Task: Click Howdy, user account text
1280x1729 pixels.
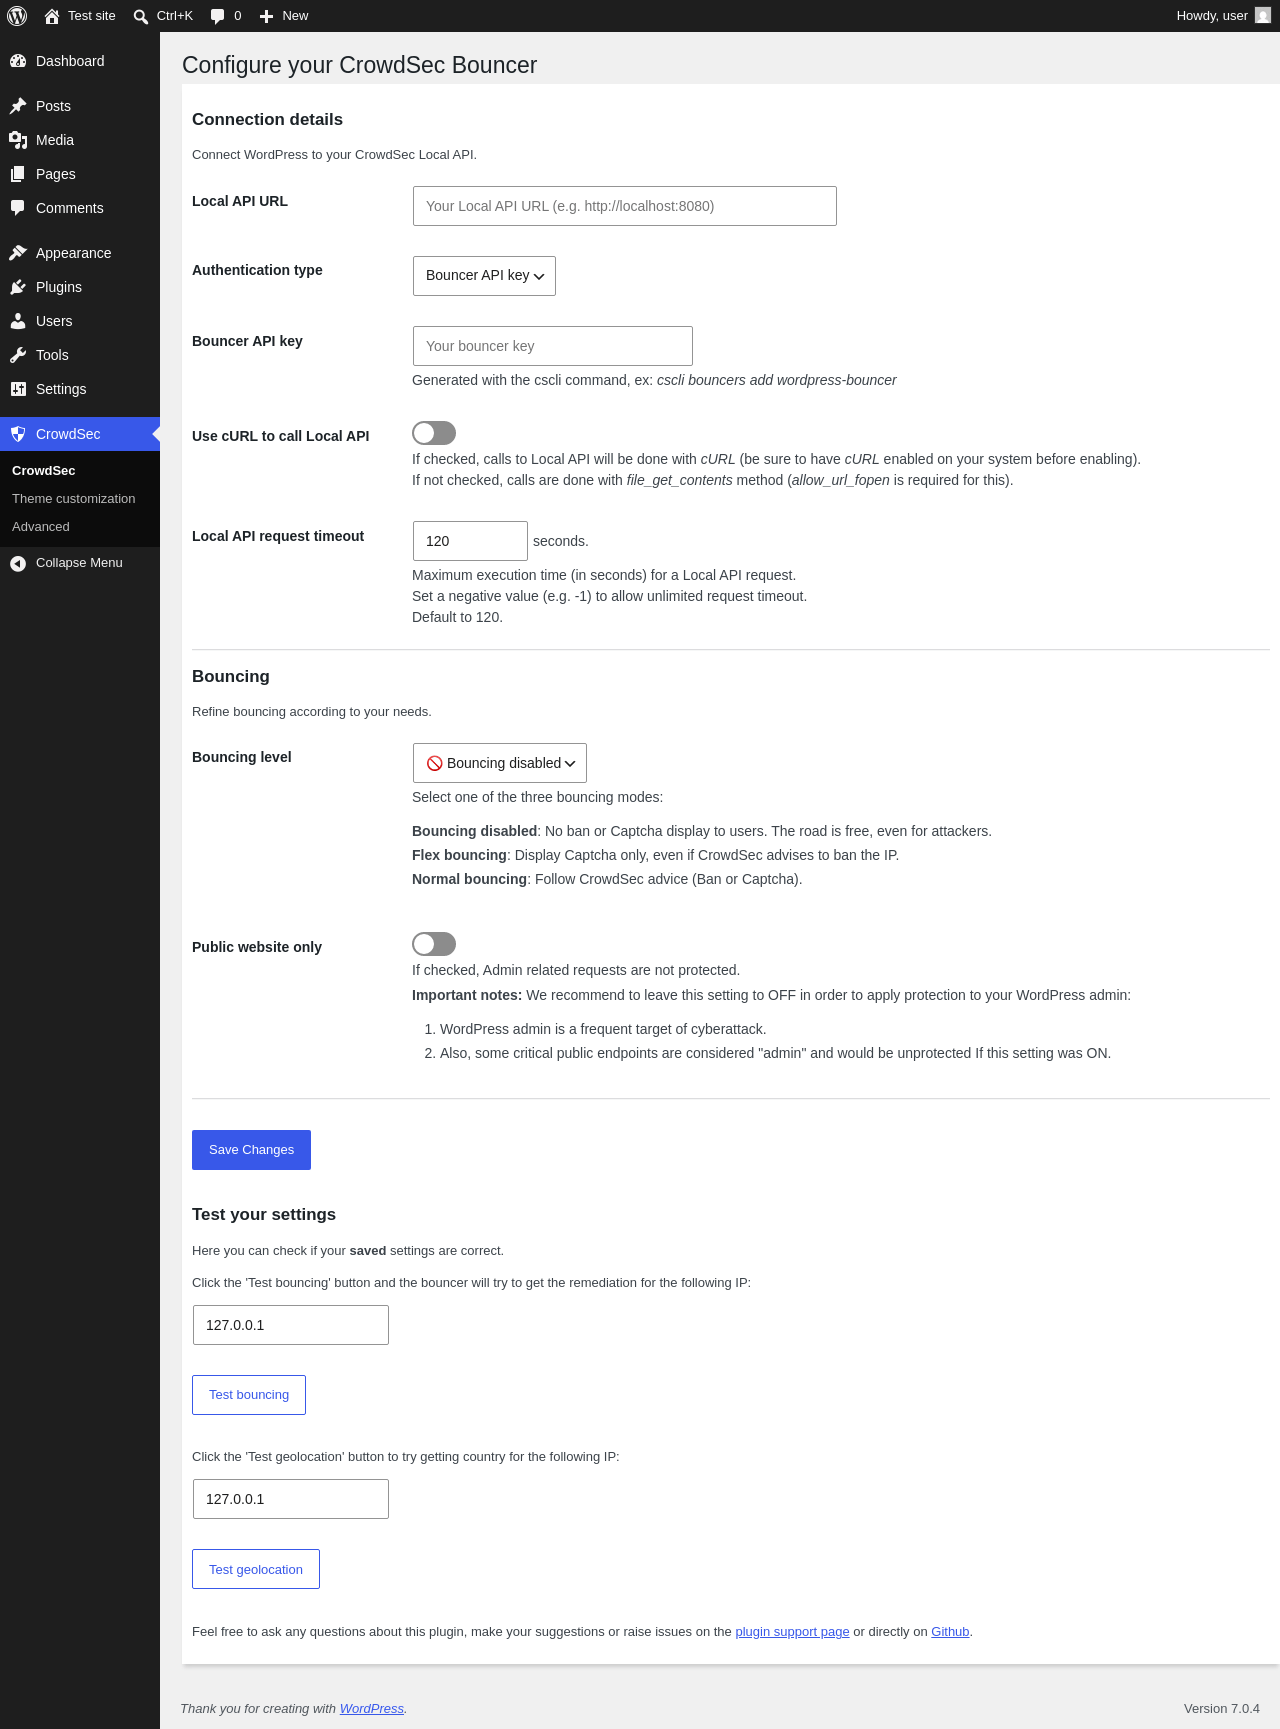Action: click(1212, 16)
